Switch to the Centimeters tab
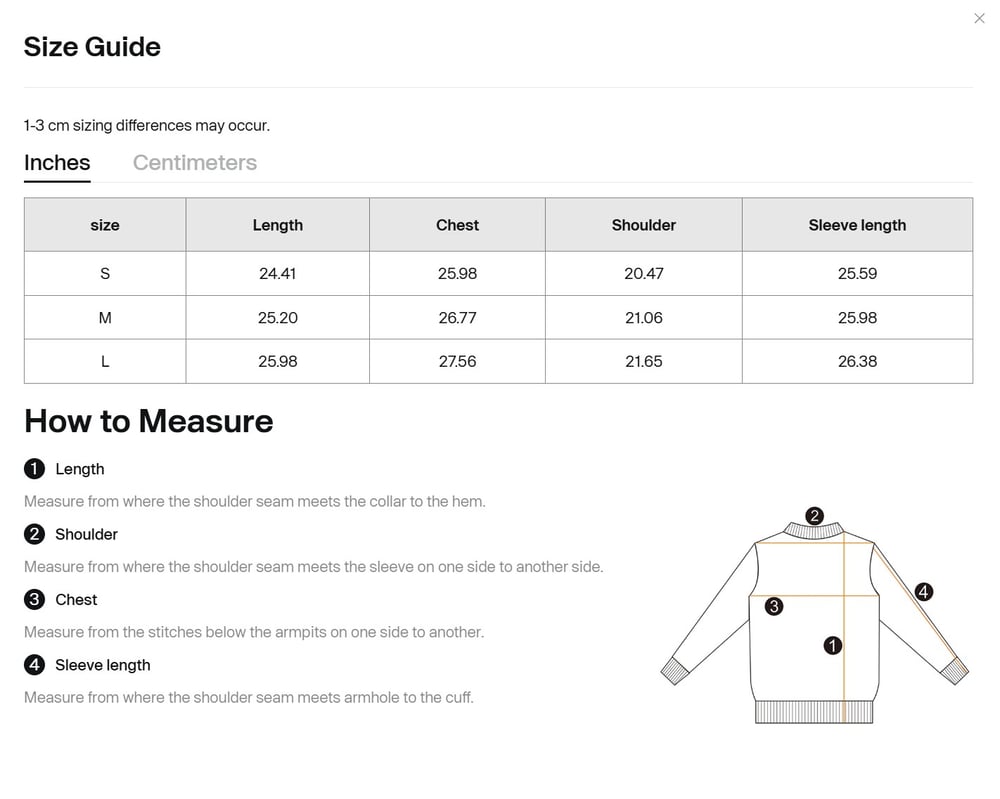 click(195, 163)
